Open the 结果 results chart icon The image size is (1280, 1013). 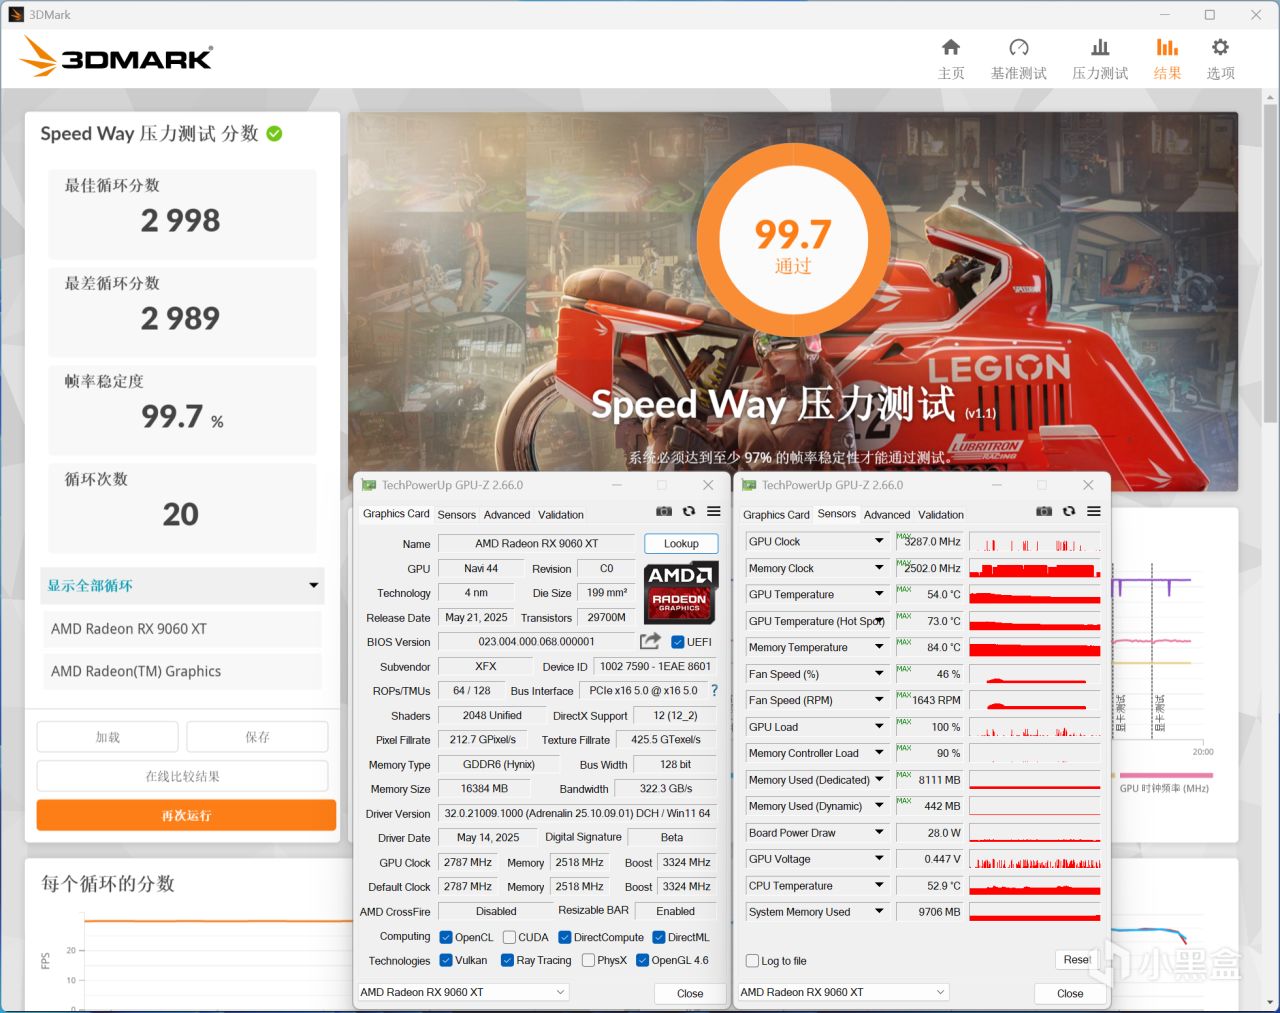point(1167,47)
